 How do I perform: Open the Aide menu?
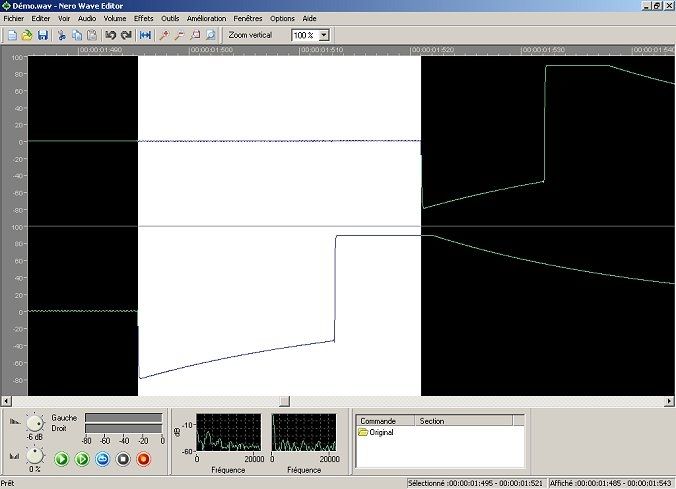pyautogui.click(x=310, y=19)
